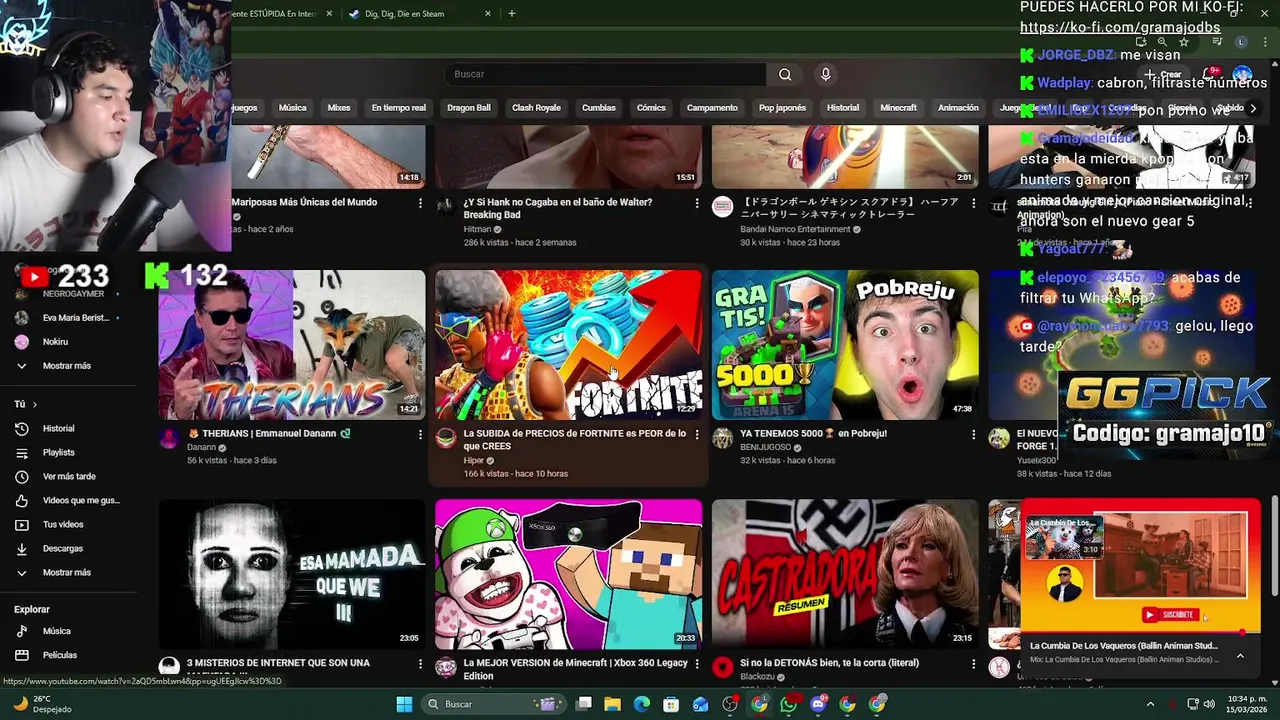Switch to Dig, Dig, Die en Steam tab

click(405, 14)
